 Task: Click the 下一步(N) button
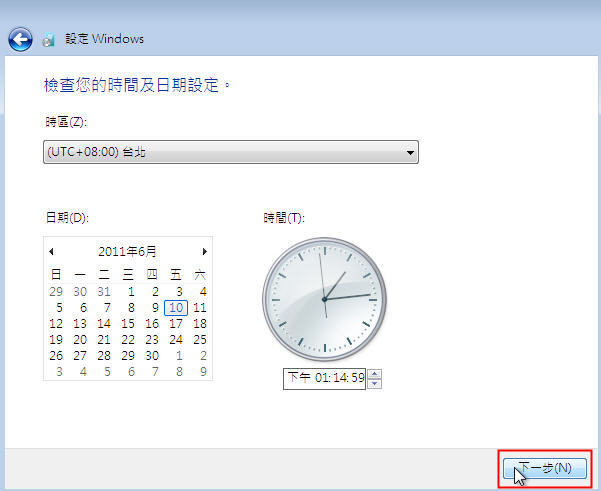click(x=545, y=468)
